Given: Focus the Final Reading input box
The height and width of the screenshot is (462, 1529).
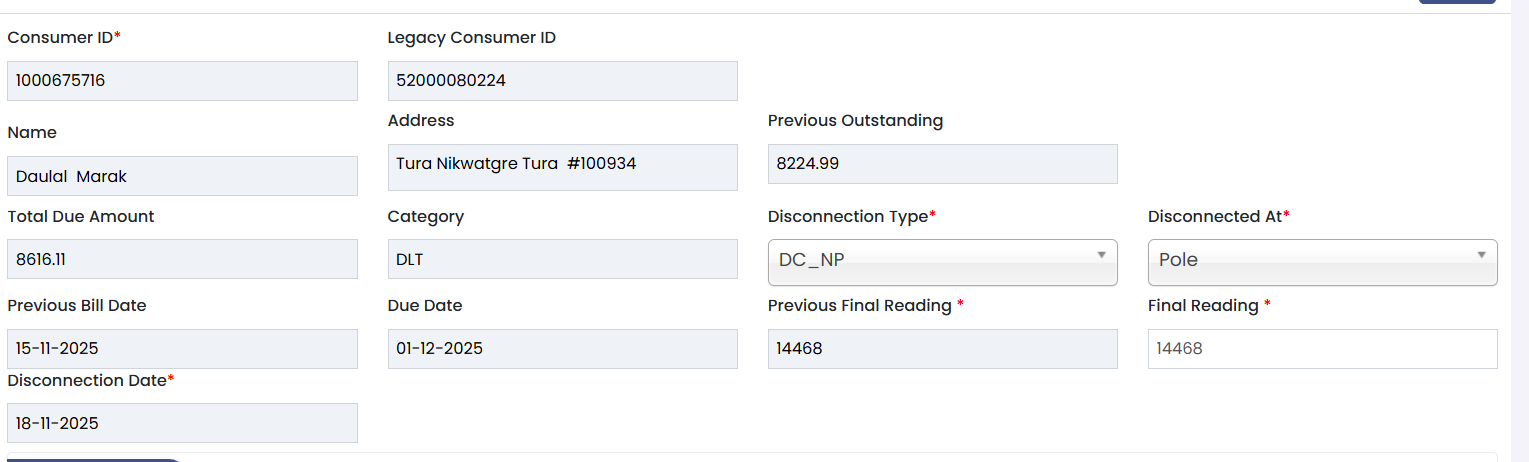Looking at the screenshot, I should pos(1322,349).
